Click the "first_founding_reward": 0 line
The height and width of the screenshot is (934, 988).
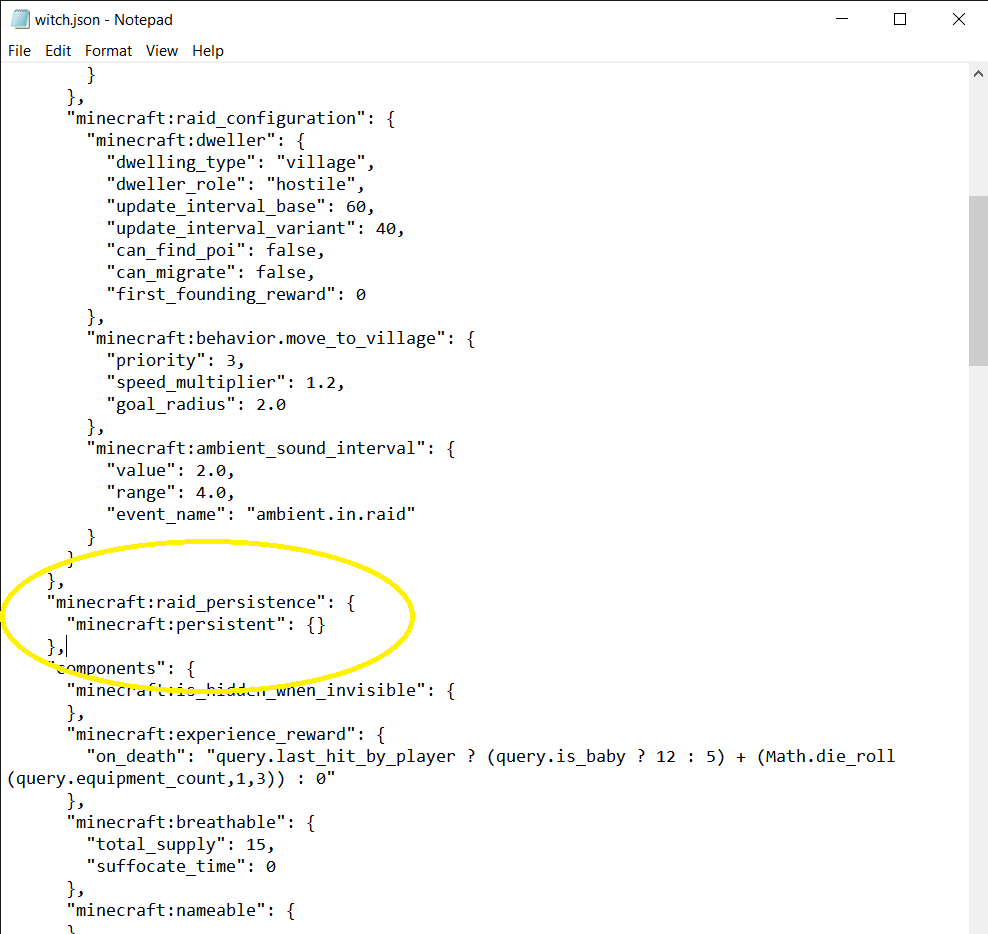tap(236, 294)
